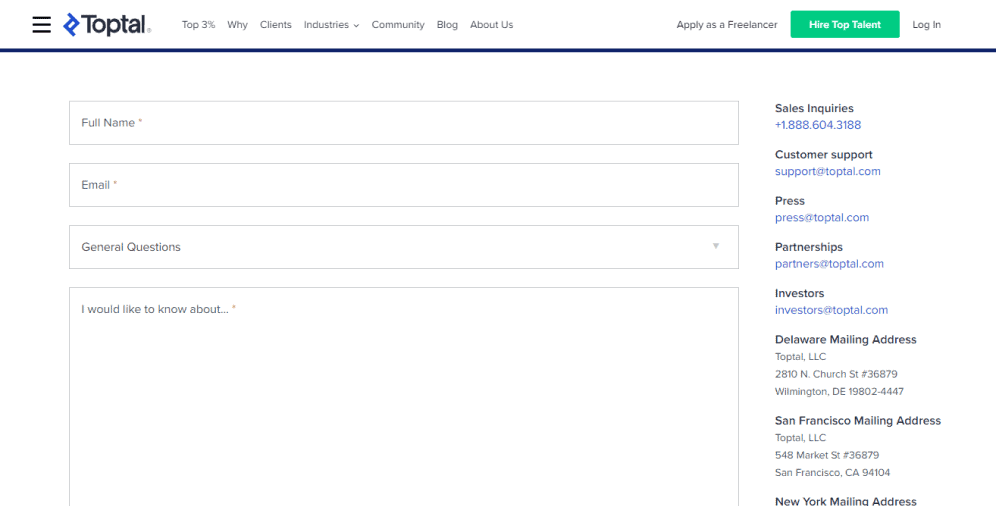Click the Hire Top Talent button

coord(845,24)
